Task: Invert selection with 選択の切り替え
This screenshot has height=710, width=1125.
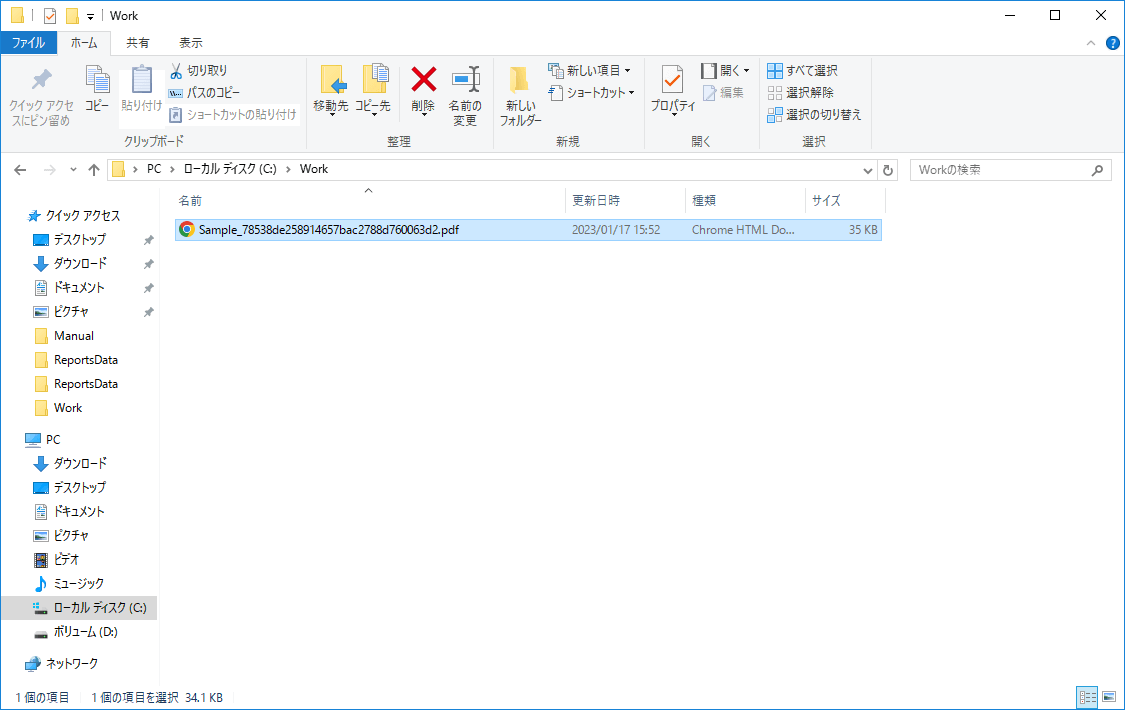Action: coord(814,115)
